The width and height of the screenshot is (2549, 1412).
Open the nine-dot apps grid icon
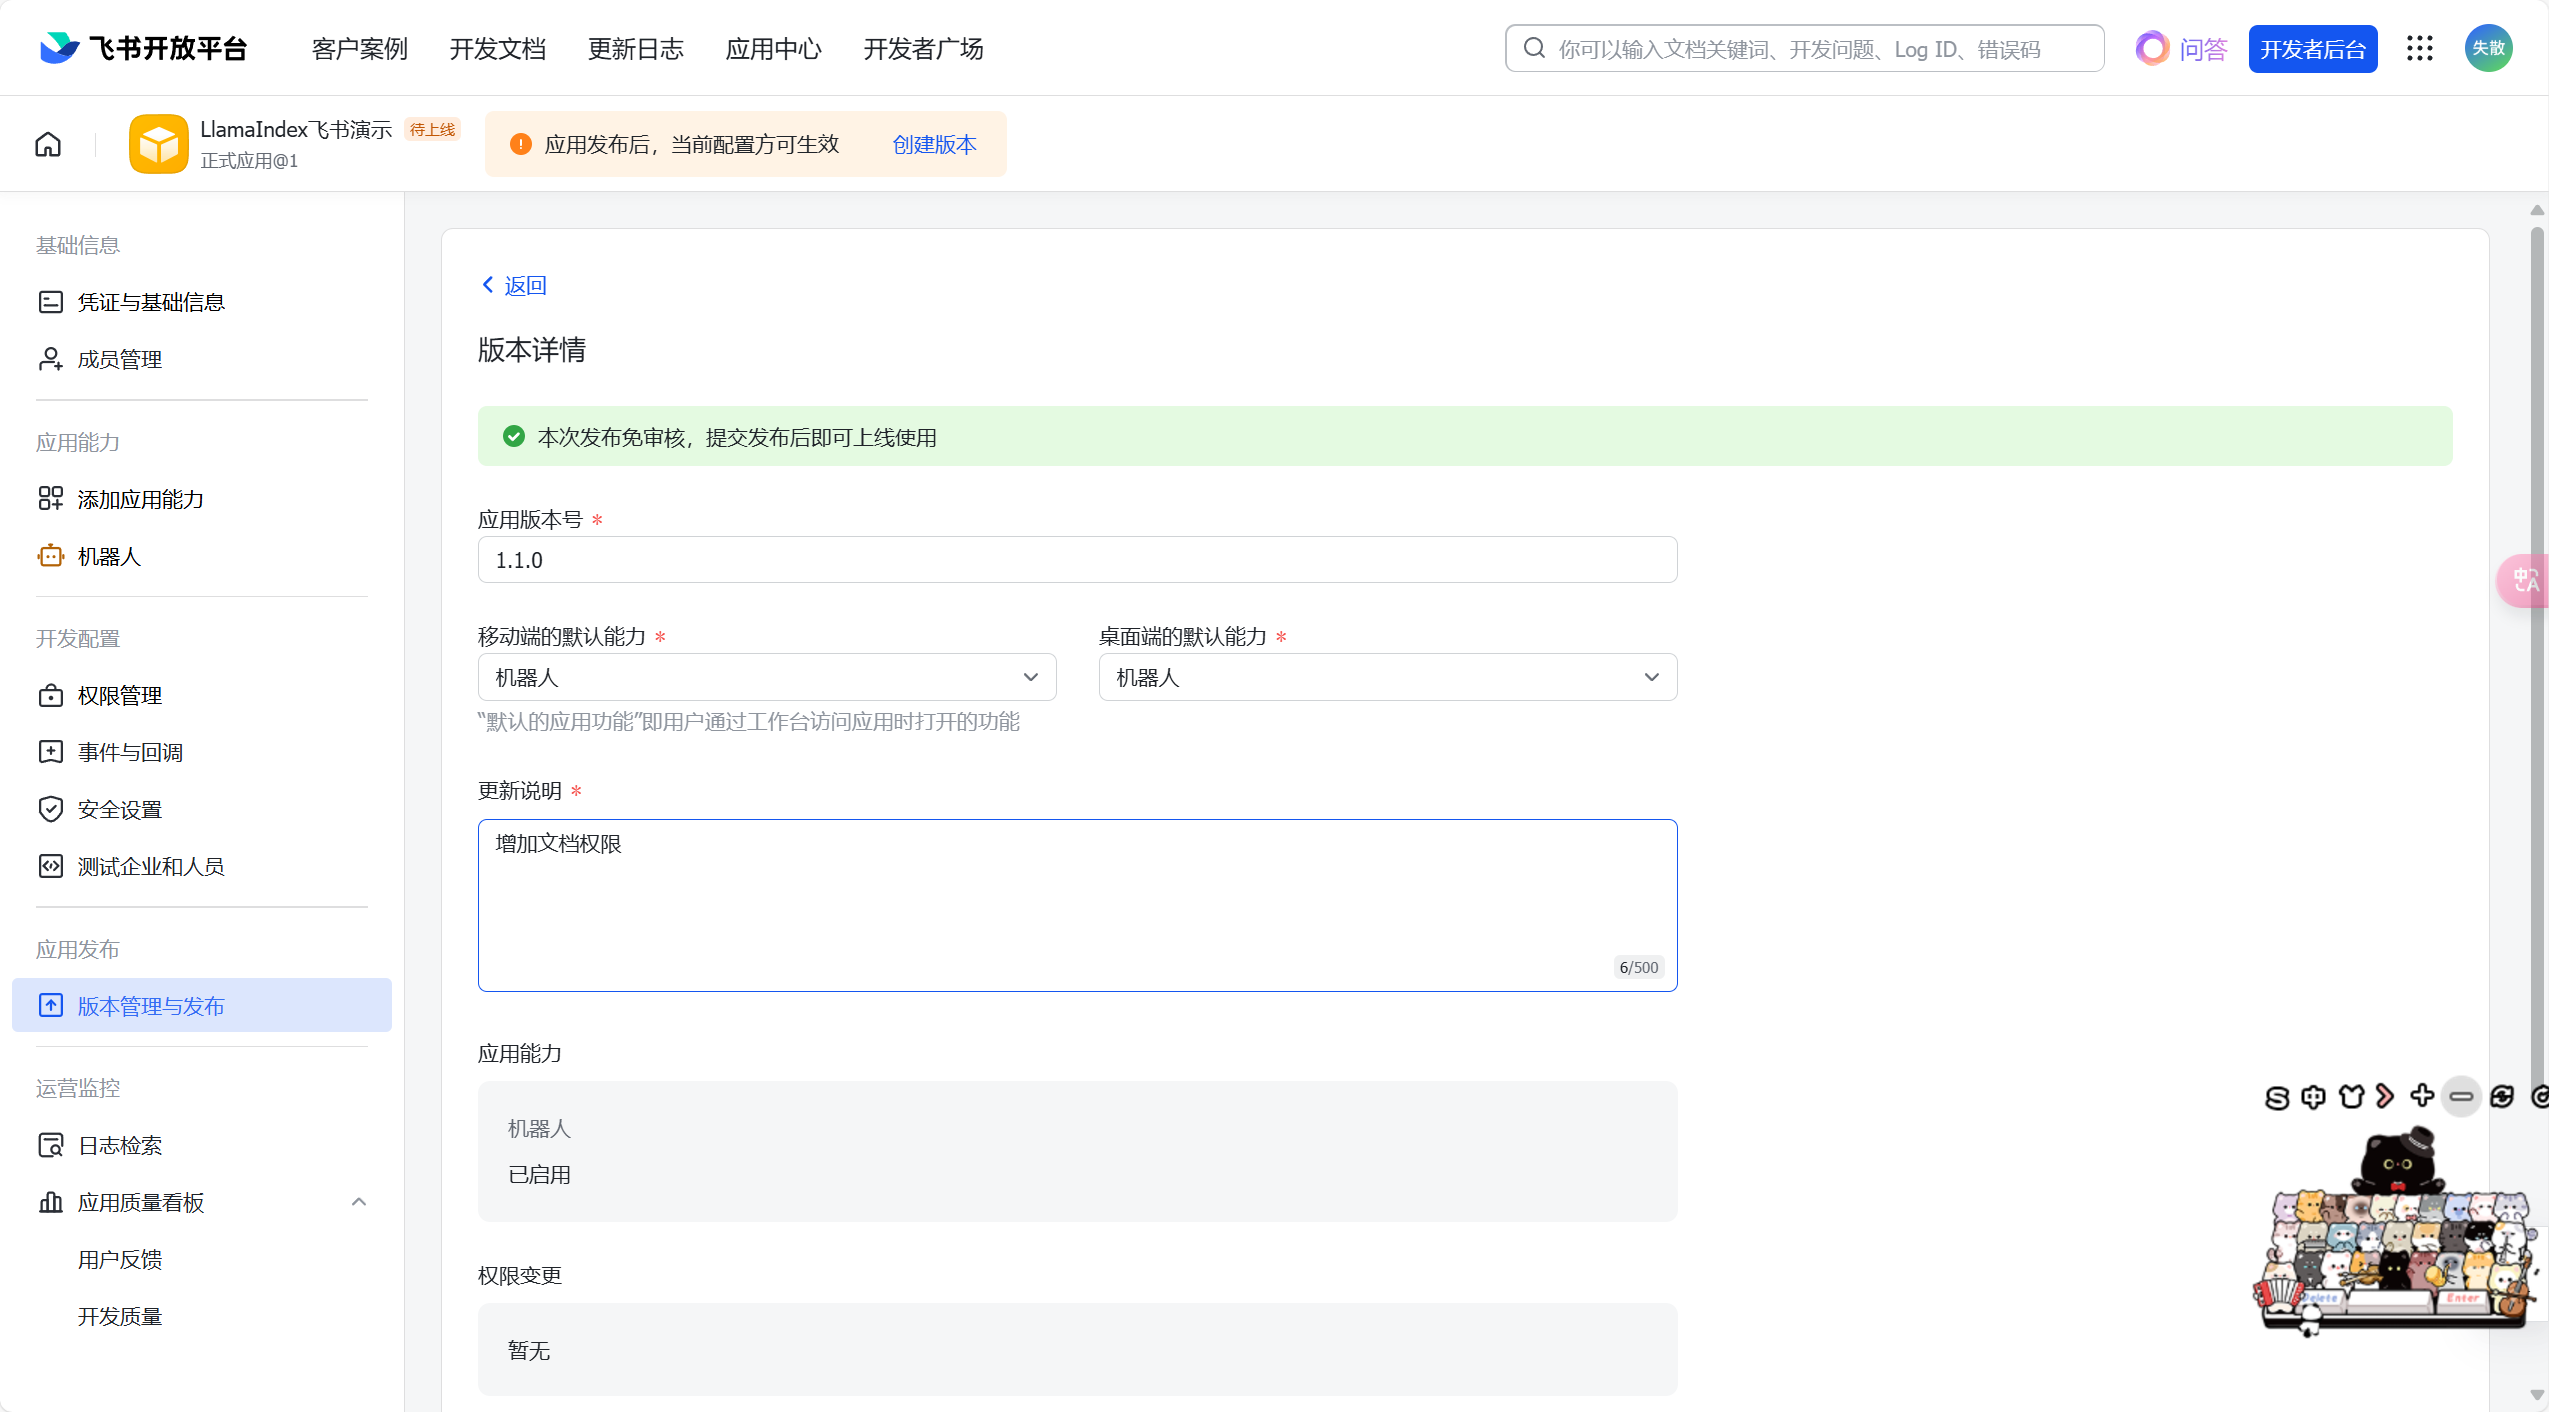tap(2419, 48)
